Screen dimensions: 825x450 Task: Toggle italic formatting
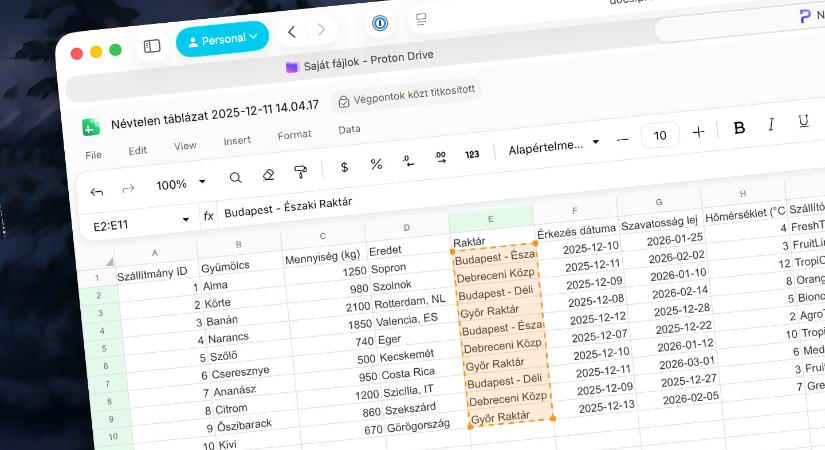click(x=771, y=124)
